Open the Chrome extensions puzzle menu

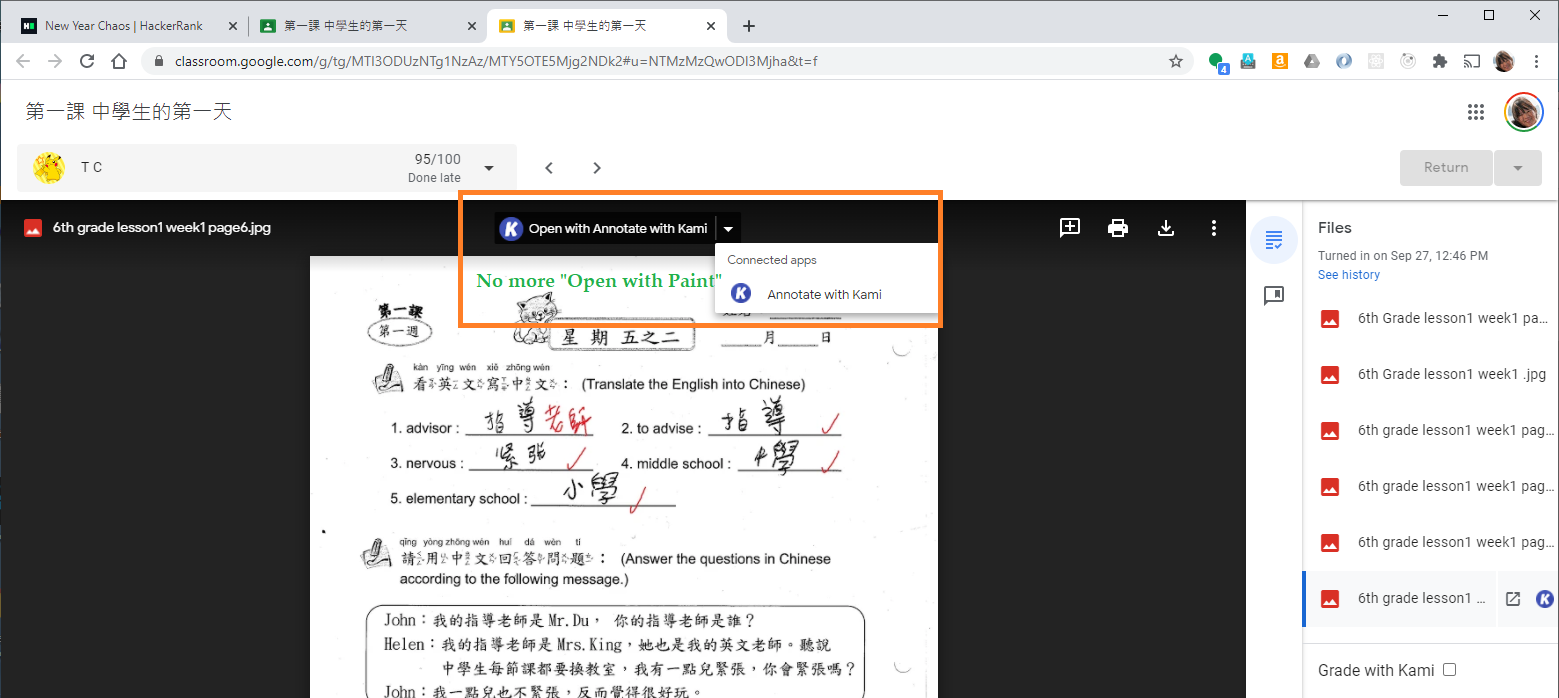1439,61
